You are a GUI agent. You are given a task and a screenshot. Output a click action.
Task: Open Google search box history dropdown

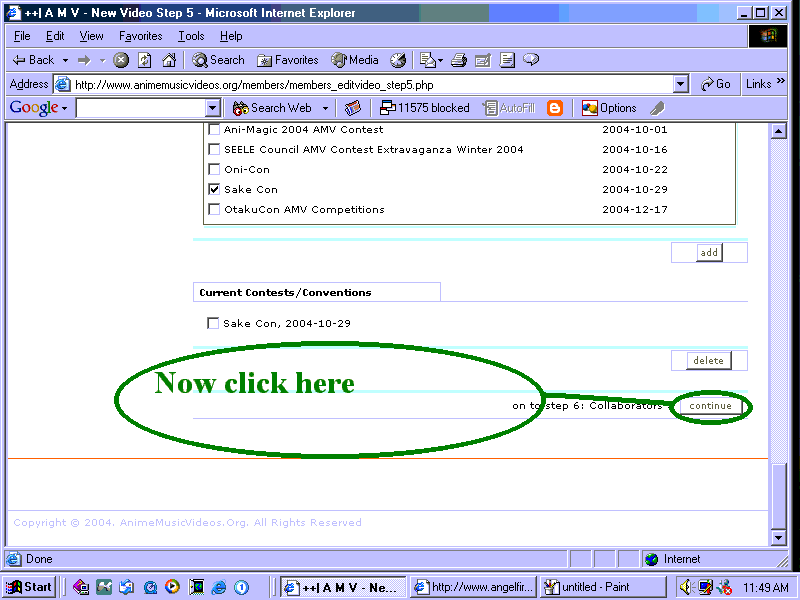pyautogui.click(x=213, y=108)
